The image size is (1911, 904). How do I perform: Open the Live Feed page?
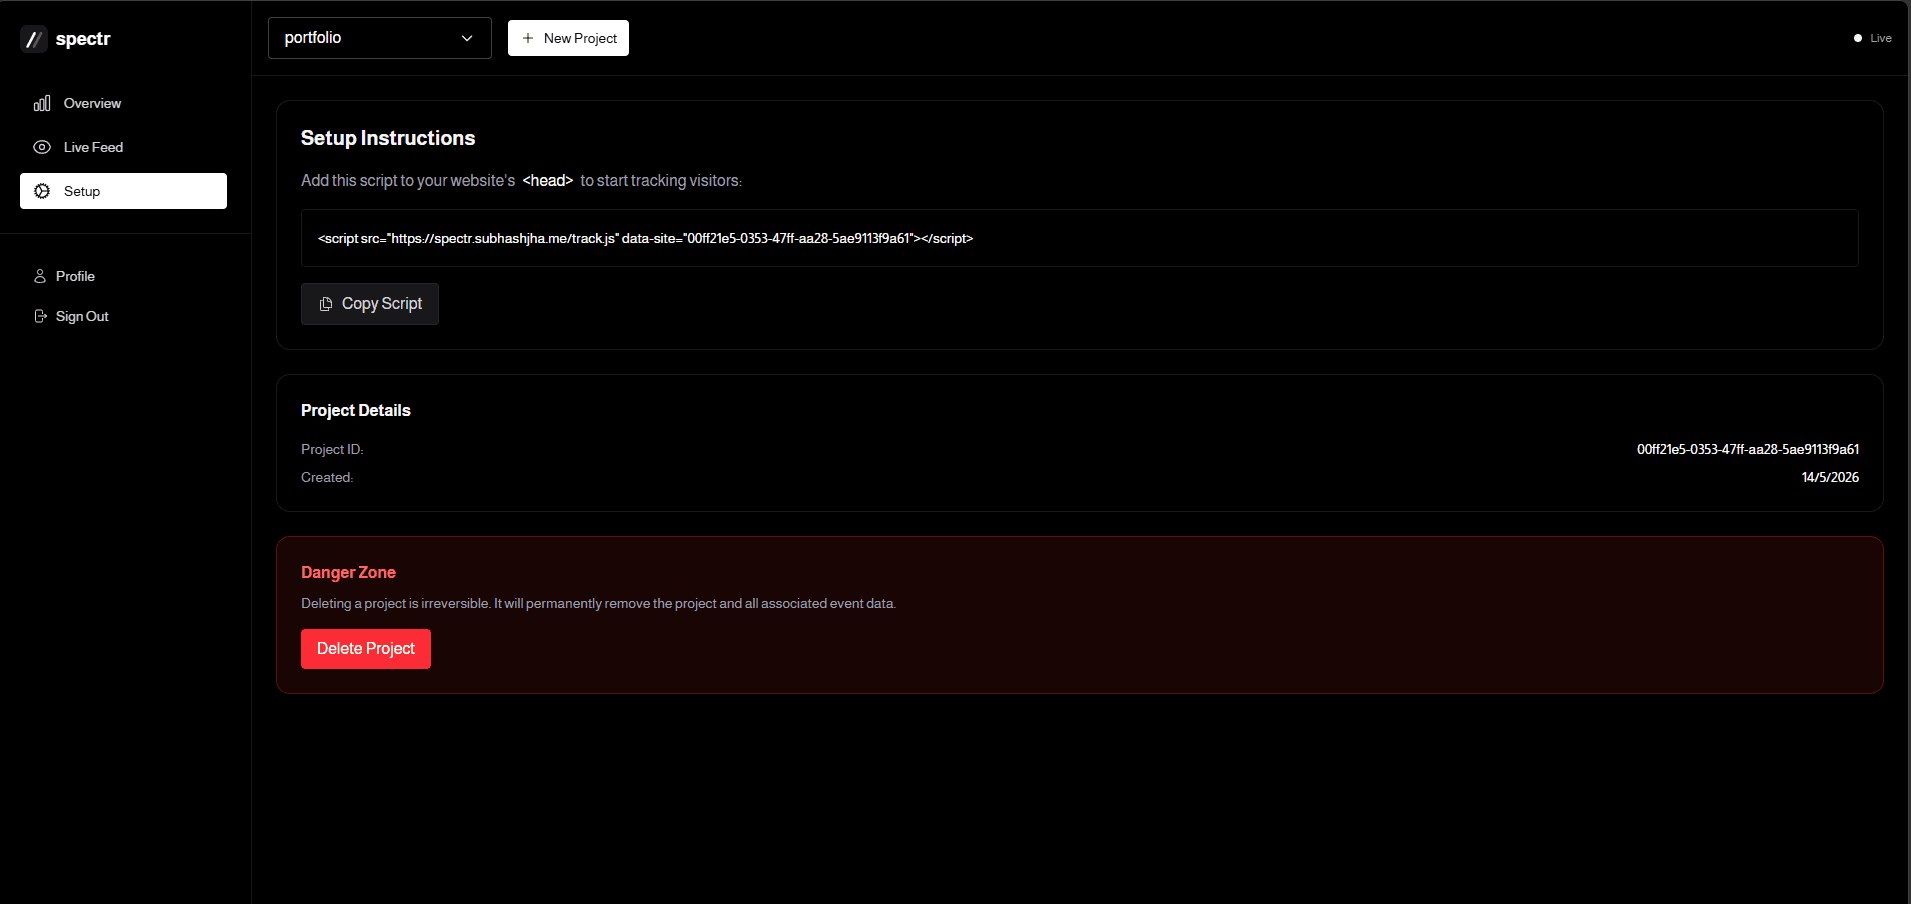(123, 147)
